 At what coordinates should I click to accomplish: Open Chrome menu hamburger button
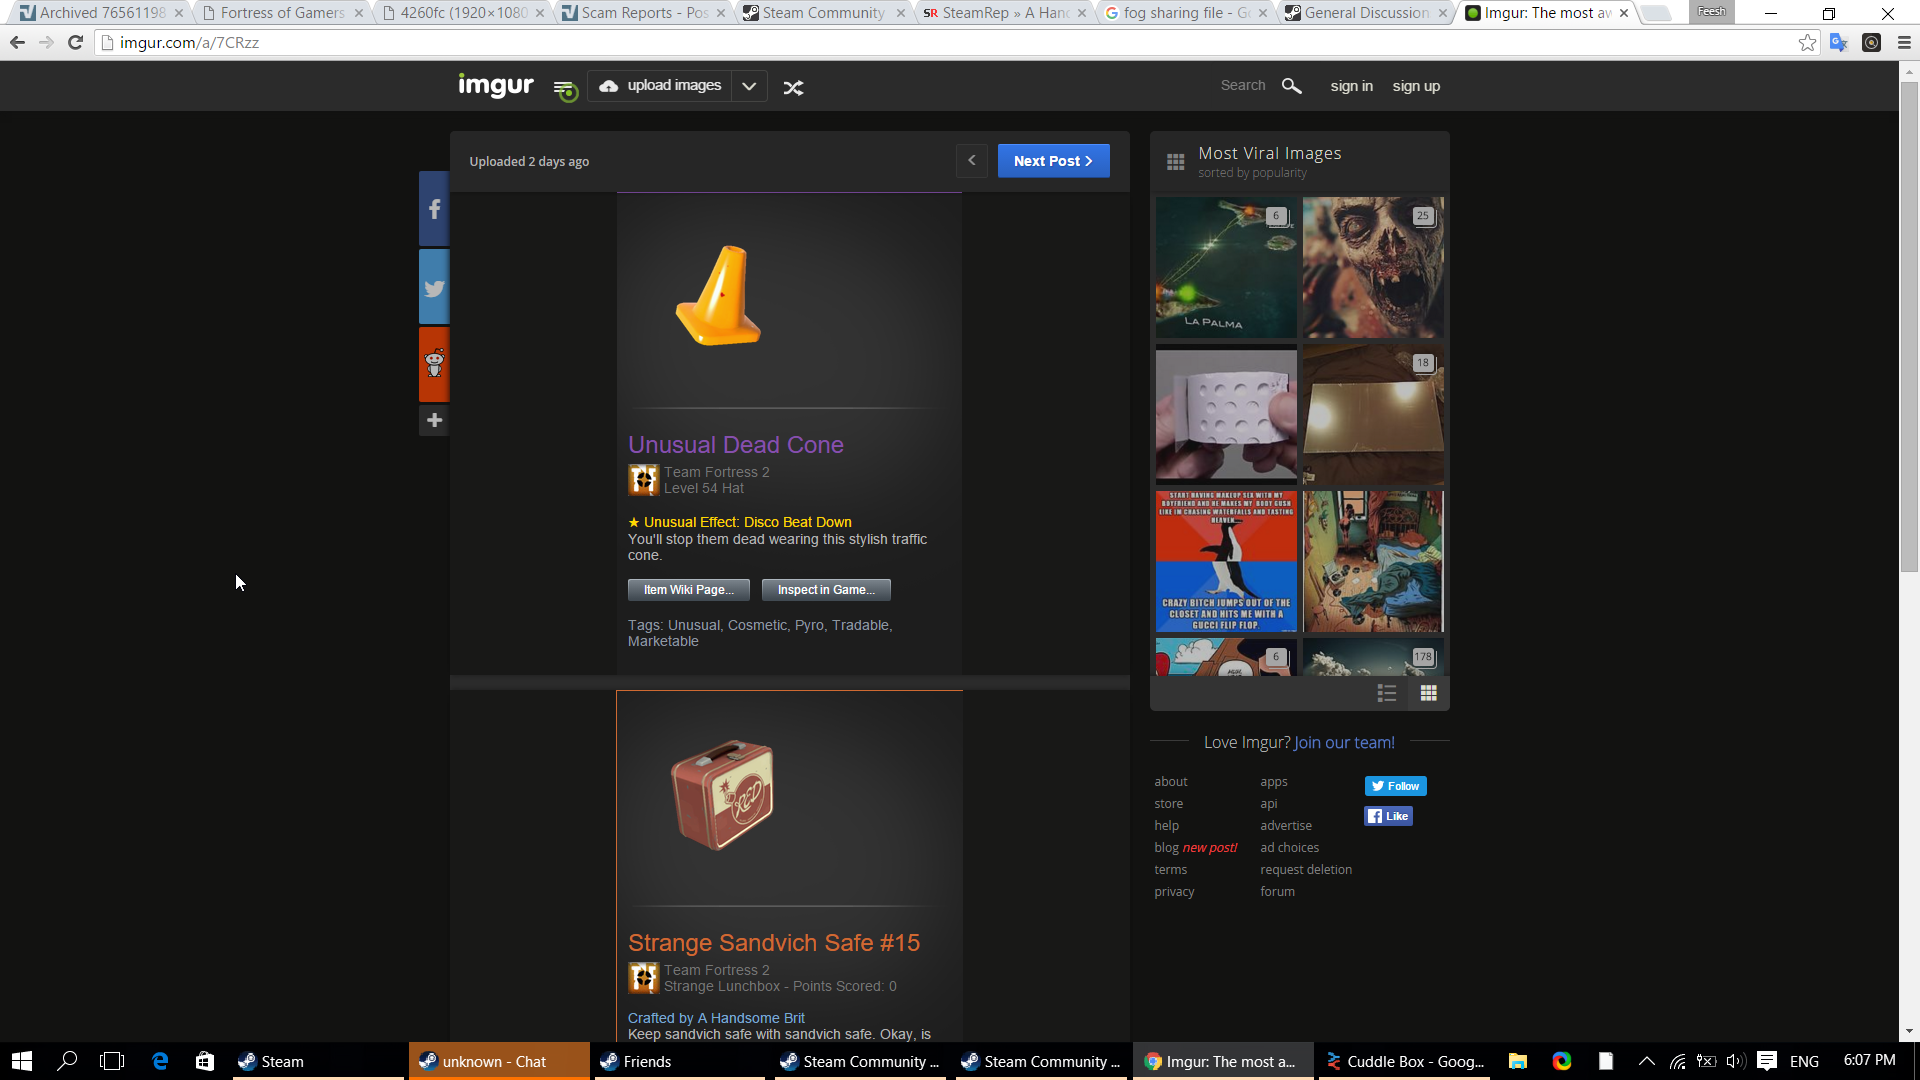click(1904, 43)
